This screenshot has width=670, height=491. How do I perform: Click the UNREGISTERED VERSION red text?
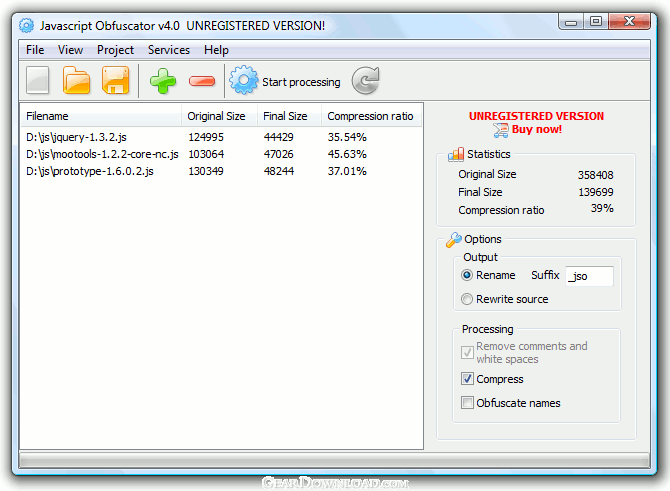coord(536,116)
